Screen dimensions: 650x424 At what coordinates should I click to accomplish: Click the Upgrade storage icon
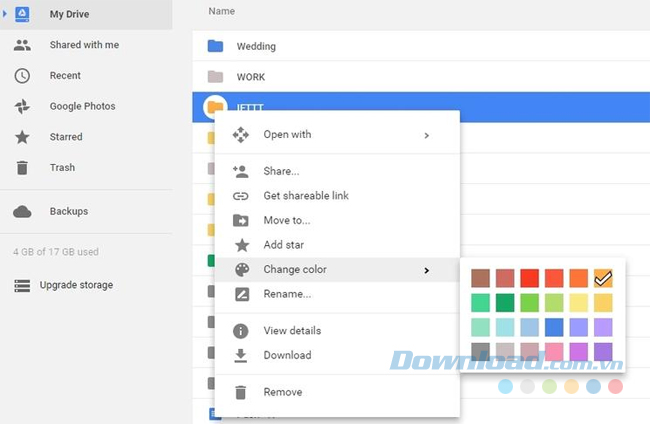tap(22, 286)
